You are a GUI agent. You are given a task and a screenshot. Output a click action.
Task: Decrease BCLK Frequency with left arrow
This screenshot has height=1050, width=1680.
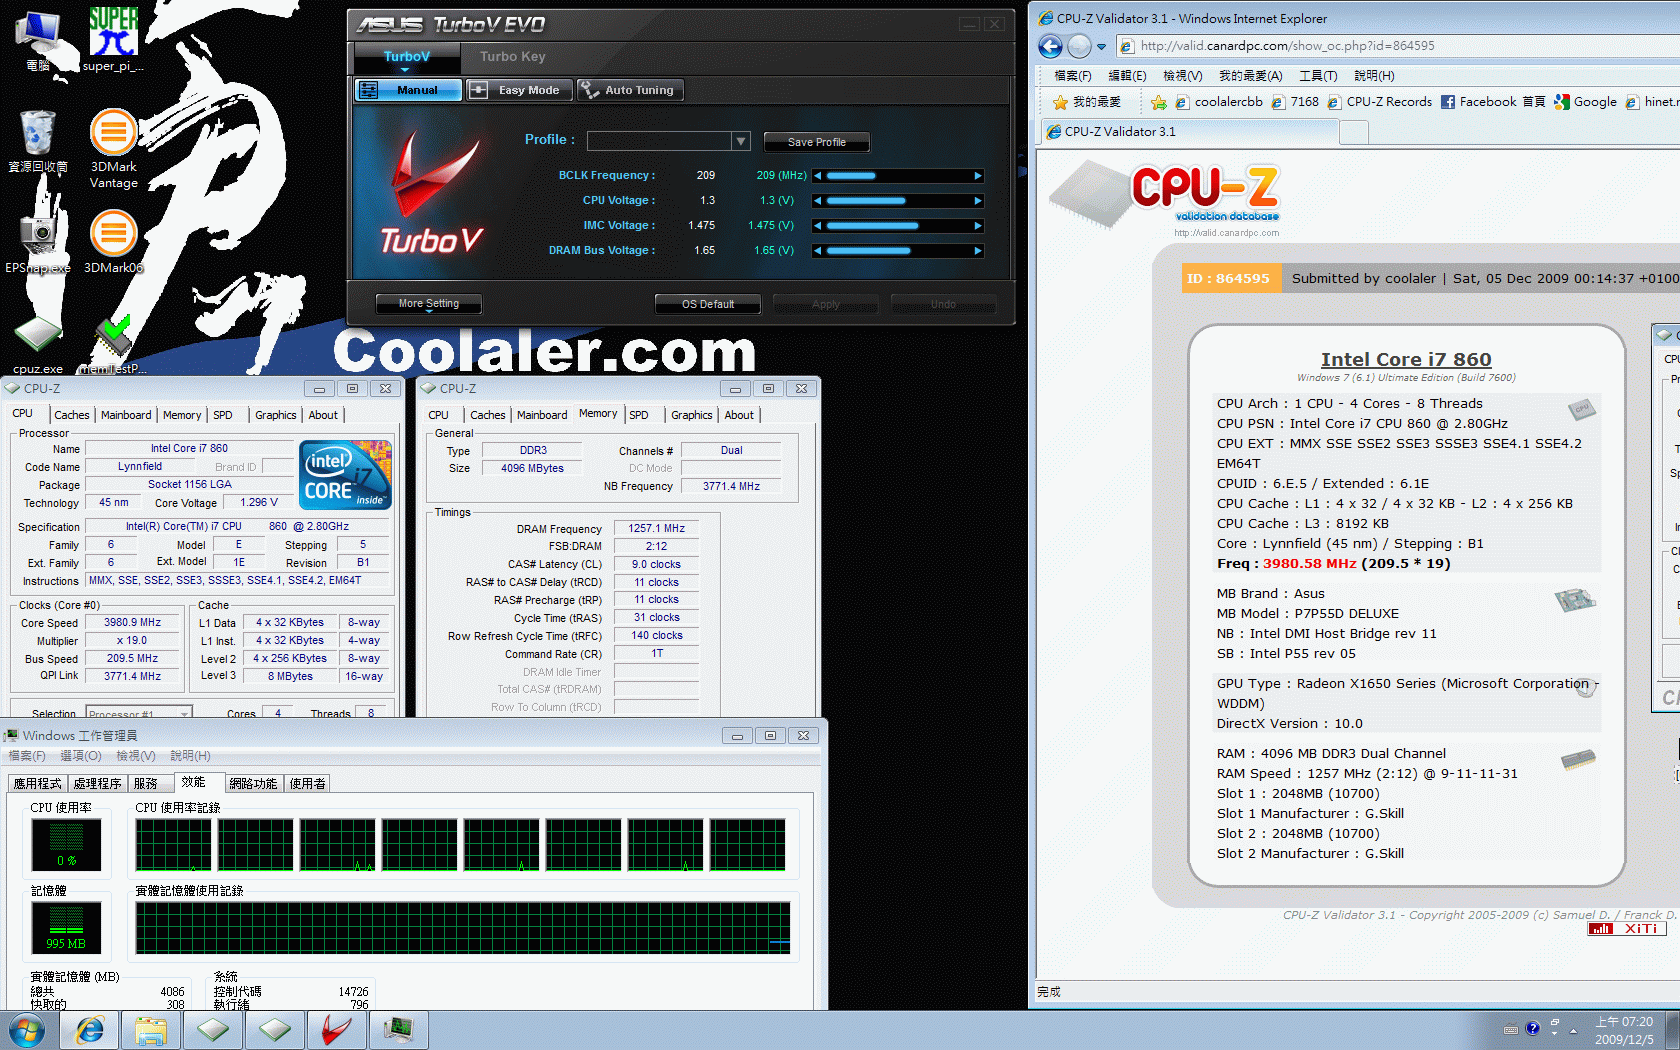click(x=818, y=176)
